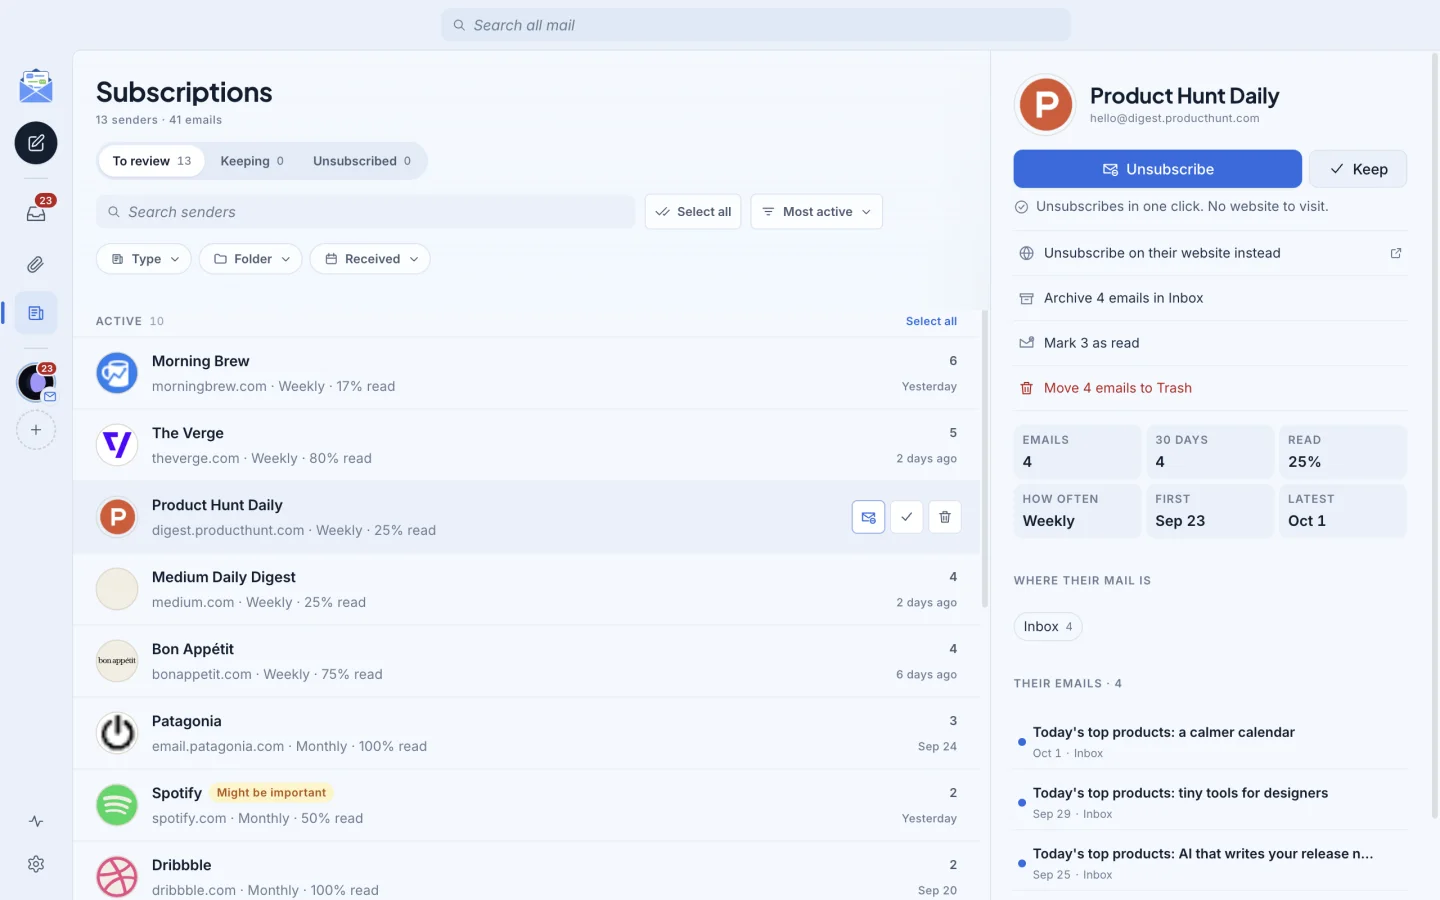1440x900 pixels.
Task: Click the Patagonia sender logo
Action: click(x=117, y=733)
